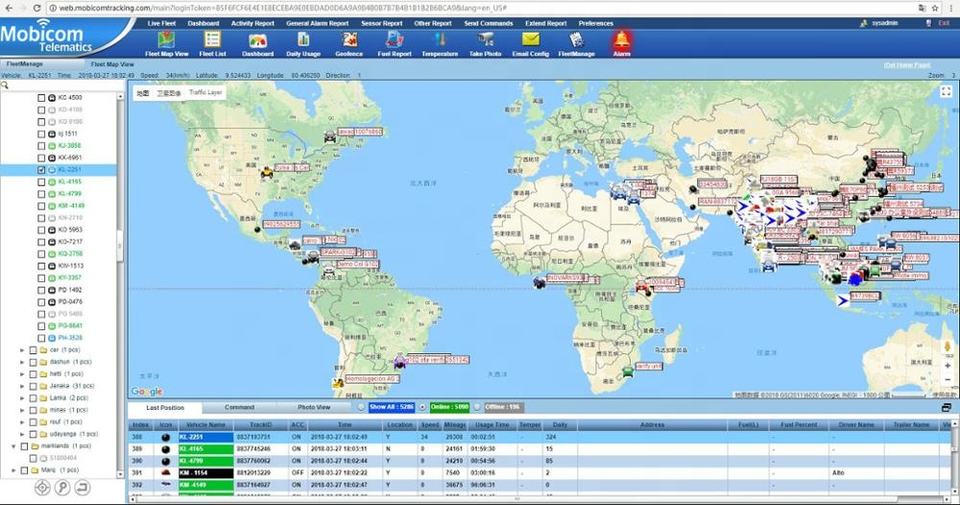Screen dimensions: 960x505
Task: Check the PD 1492 vehicle checkbox
Action: pyautogui.click(x=41, y=289)
